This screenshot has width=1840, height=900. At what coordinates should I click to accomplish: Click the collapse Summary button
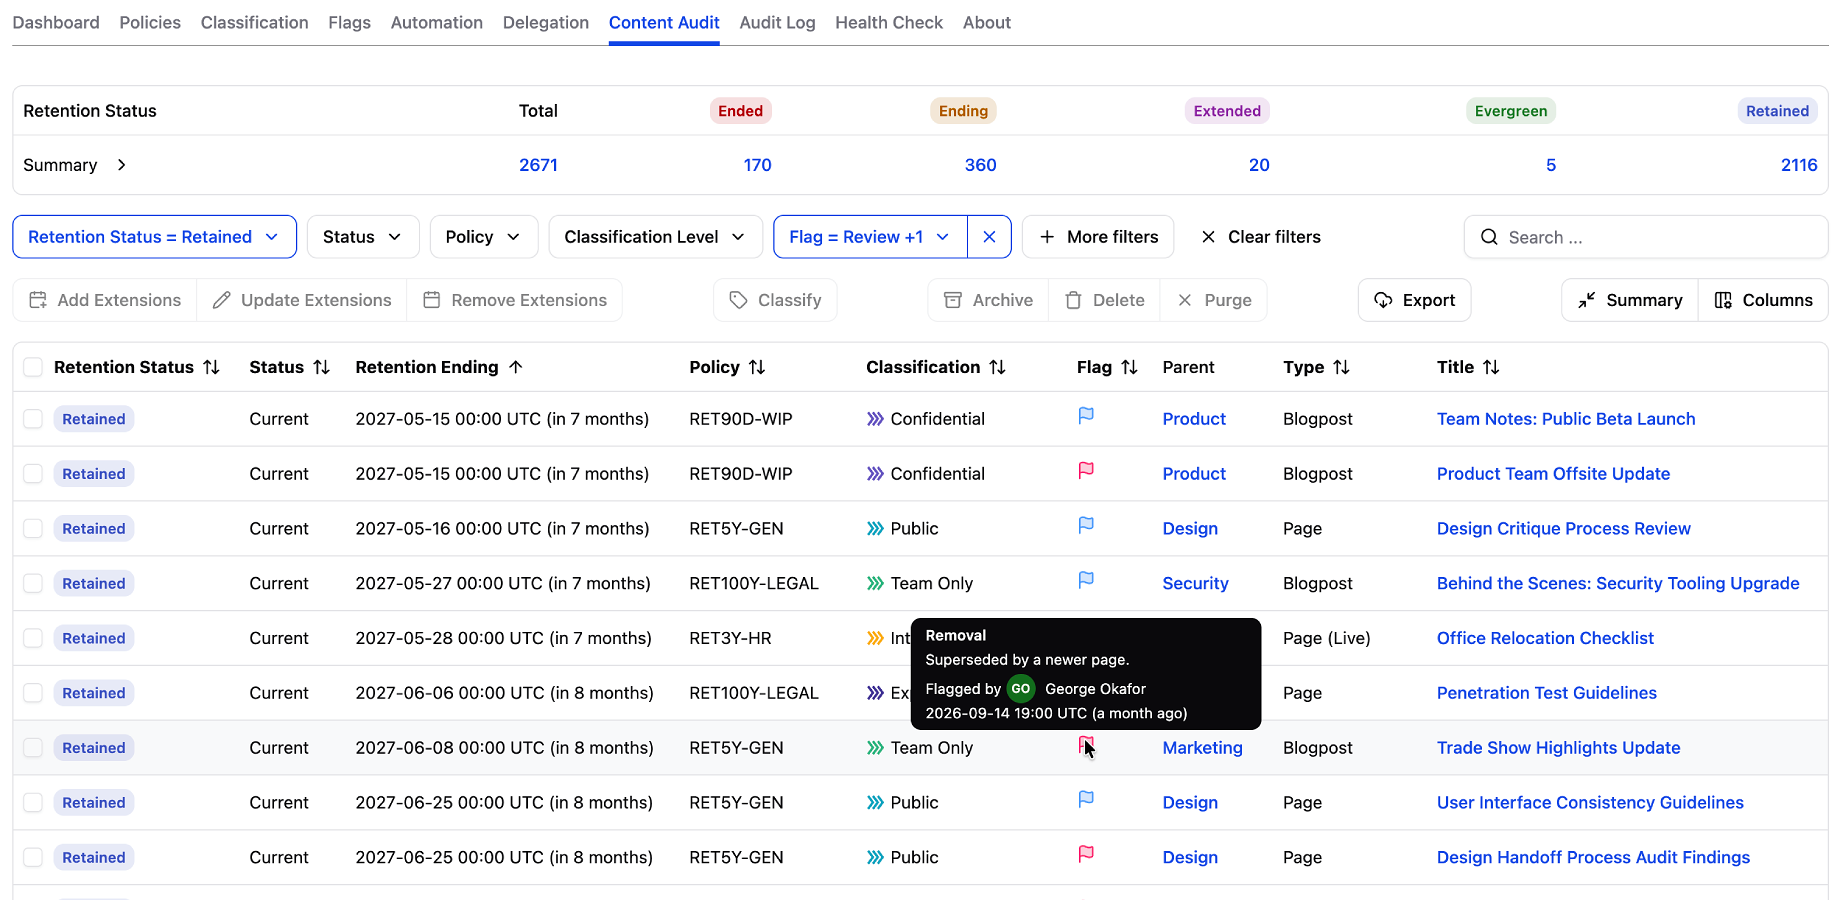point(1630,300)
